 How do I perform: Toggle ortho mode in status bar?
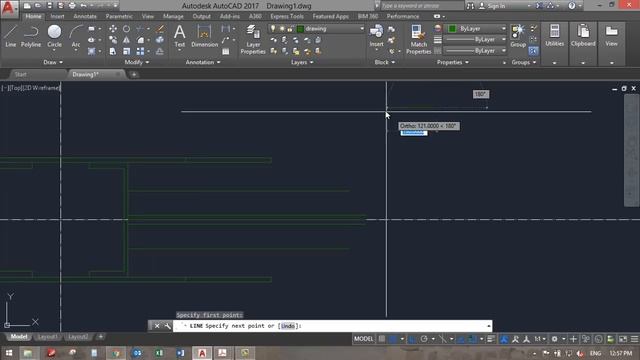(413, 339)
